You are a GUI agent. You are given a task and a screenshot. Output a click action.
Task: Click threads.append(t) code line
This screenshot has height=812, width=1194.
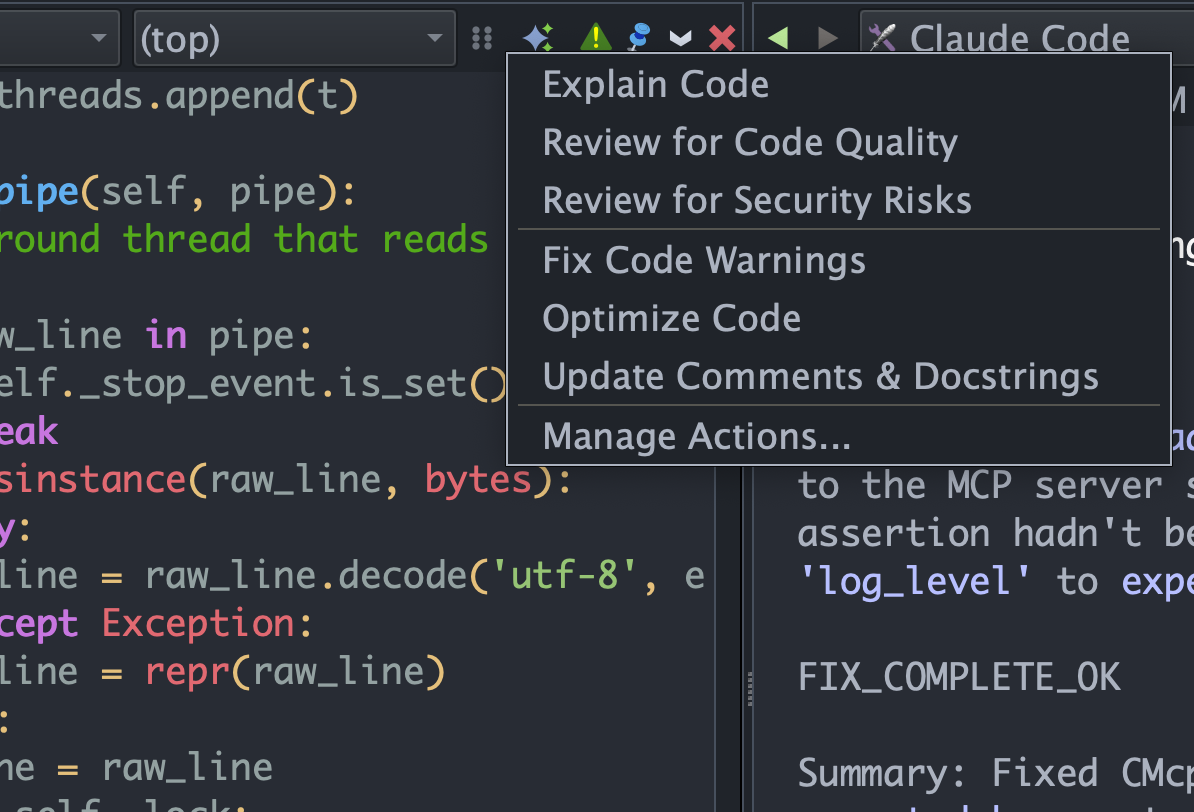178,96
